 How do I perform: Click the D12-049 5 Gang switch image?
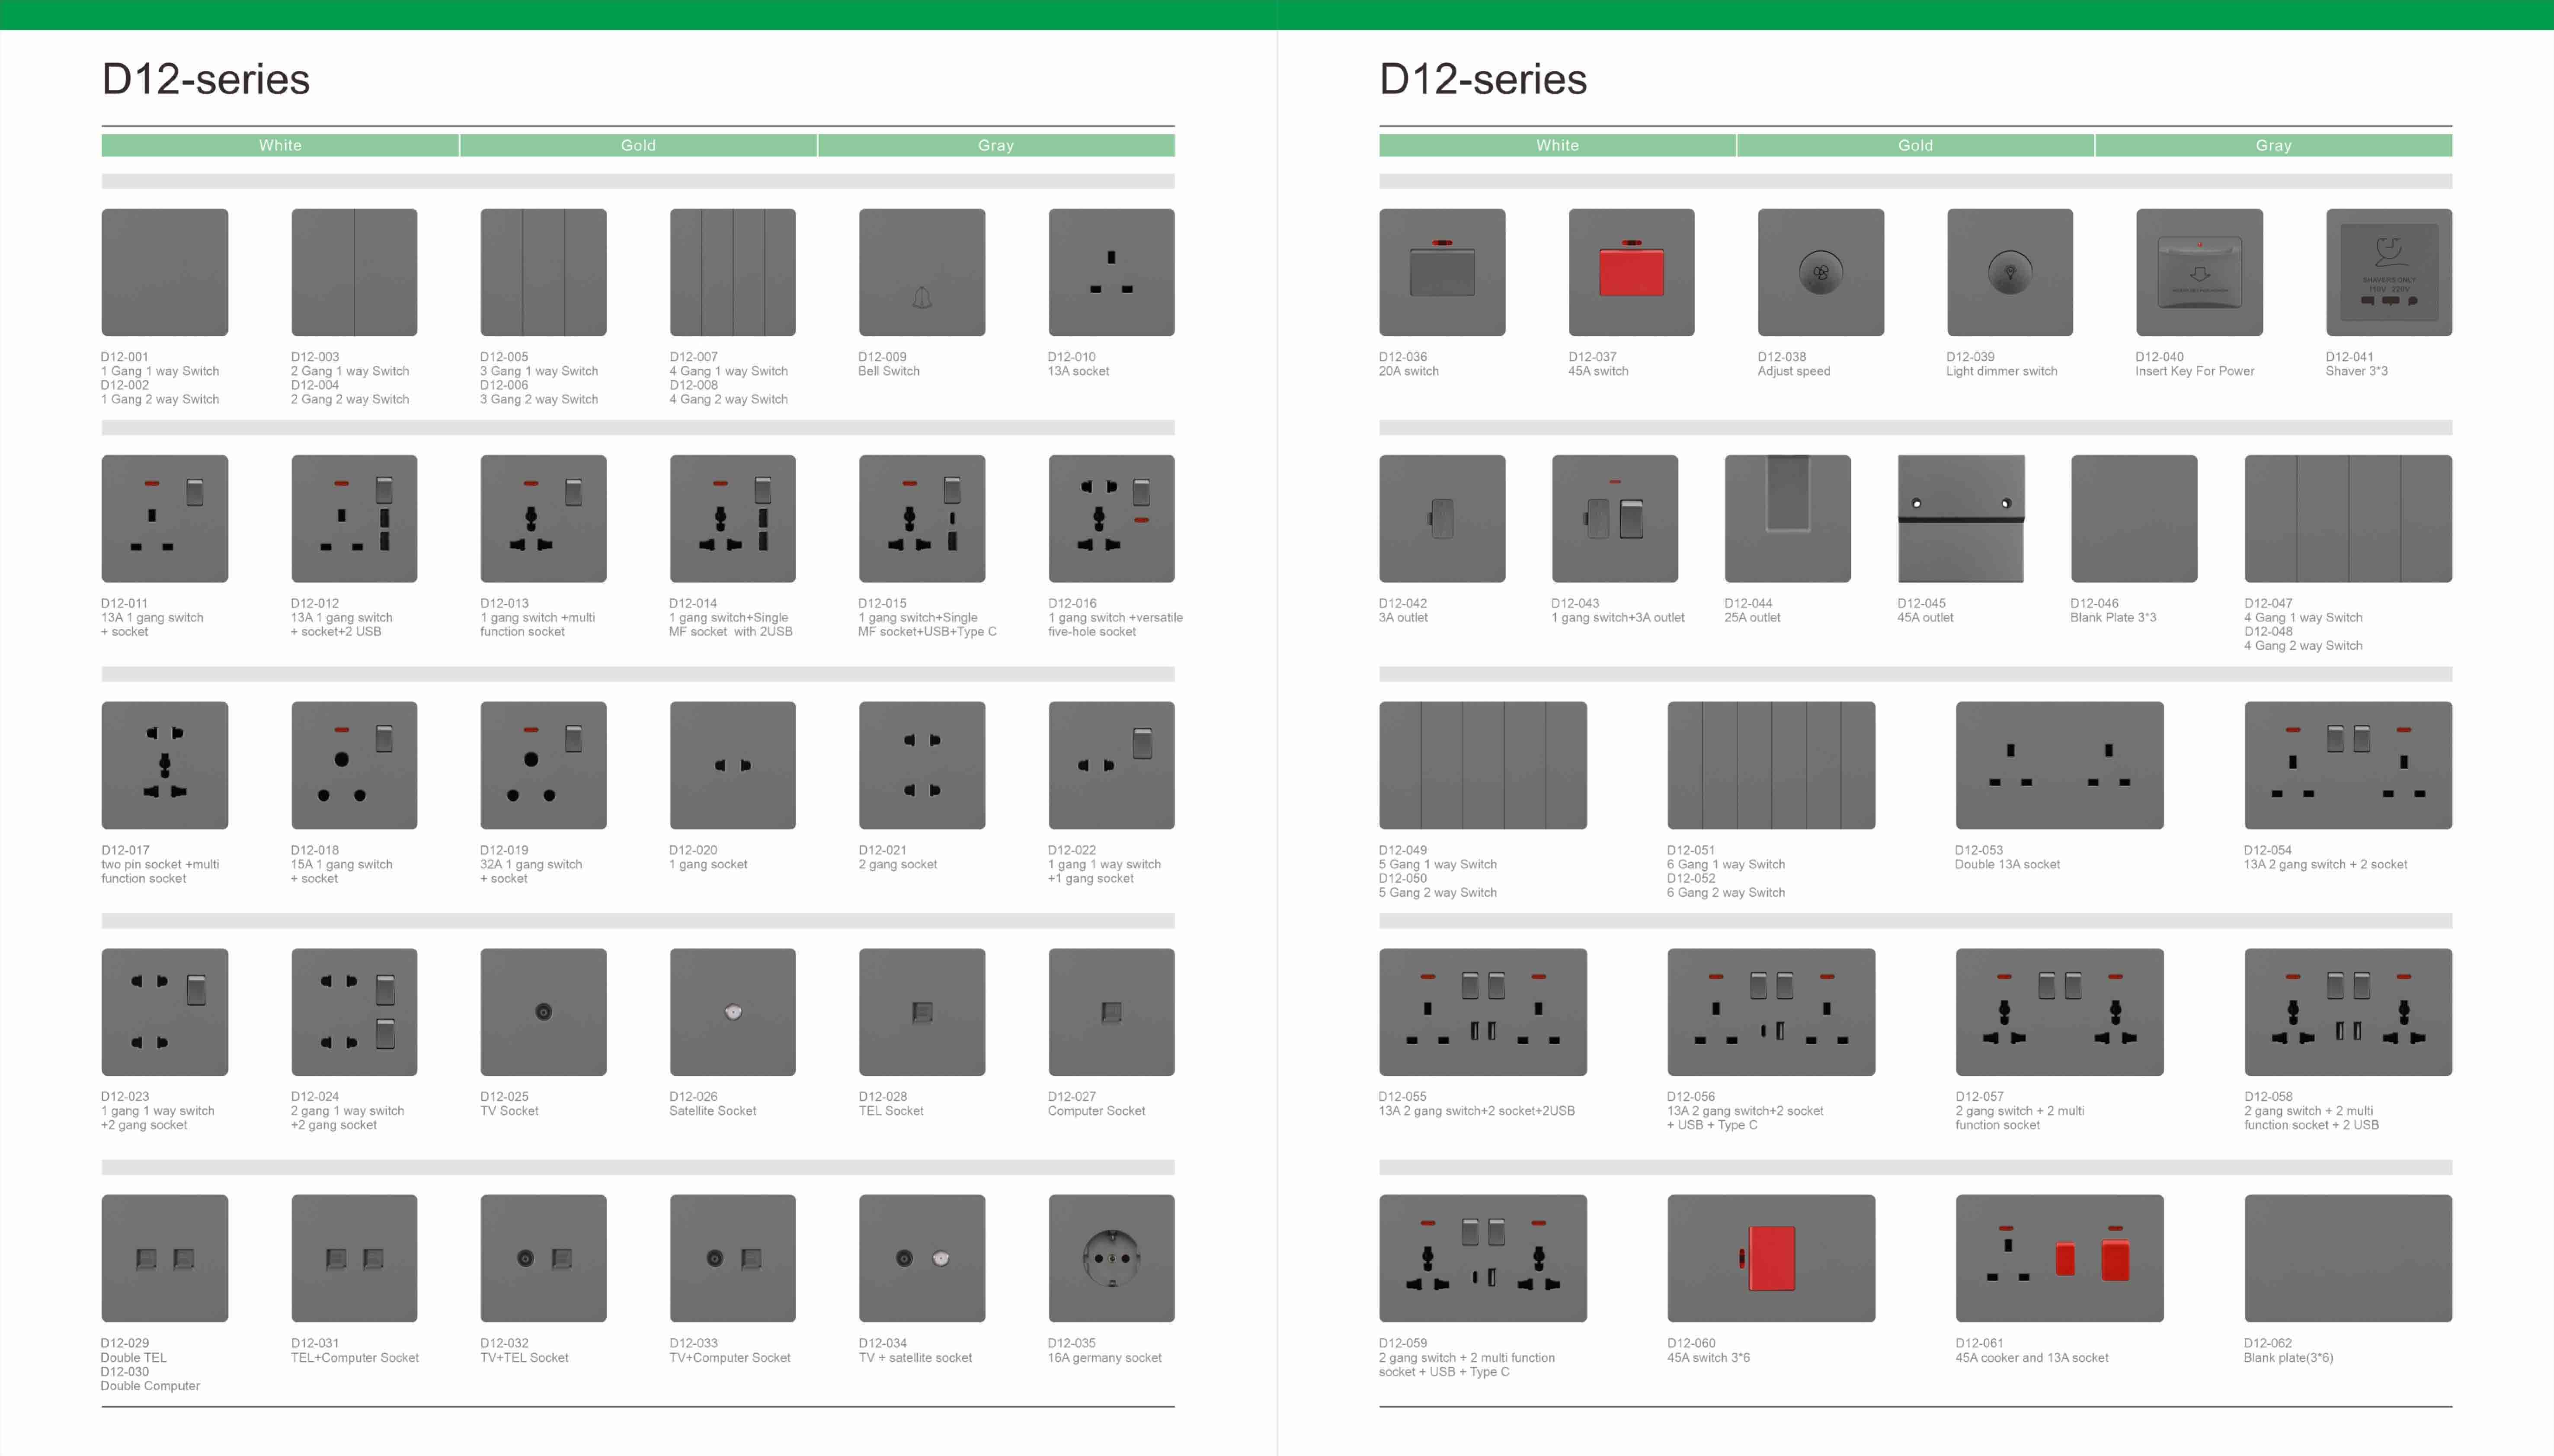(x=1483, y=765)
